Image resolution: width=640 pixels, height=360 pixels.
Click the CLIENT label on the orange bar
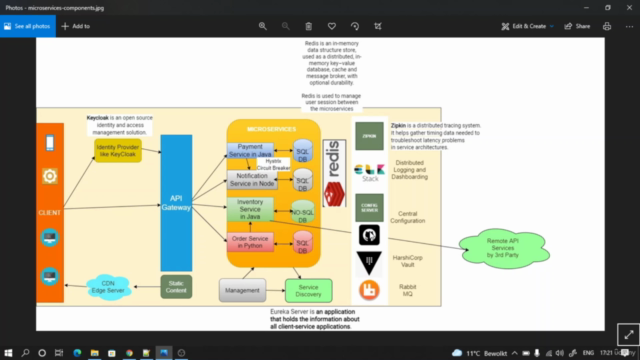[49, 213]
